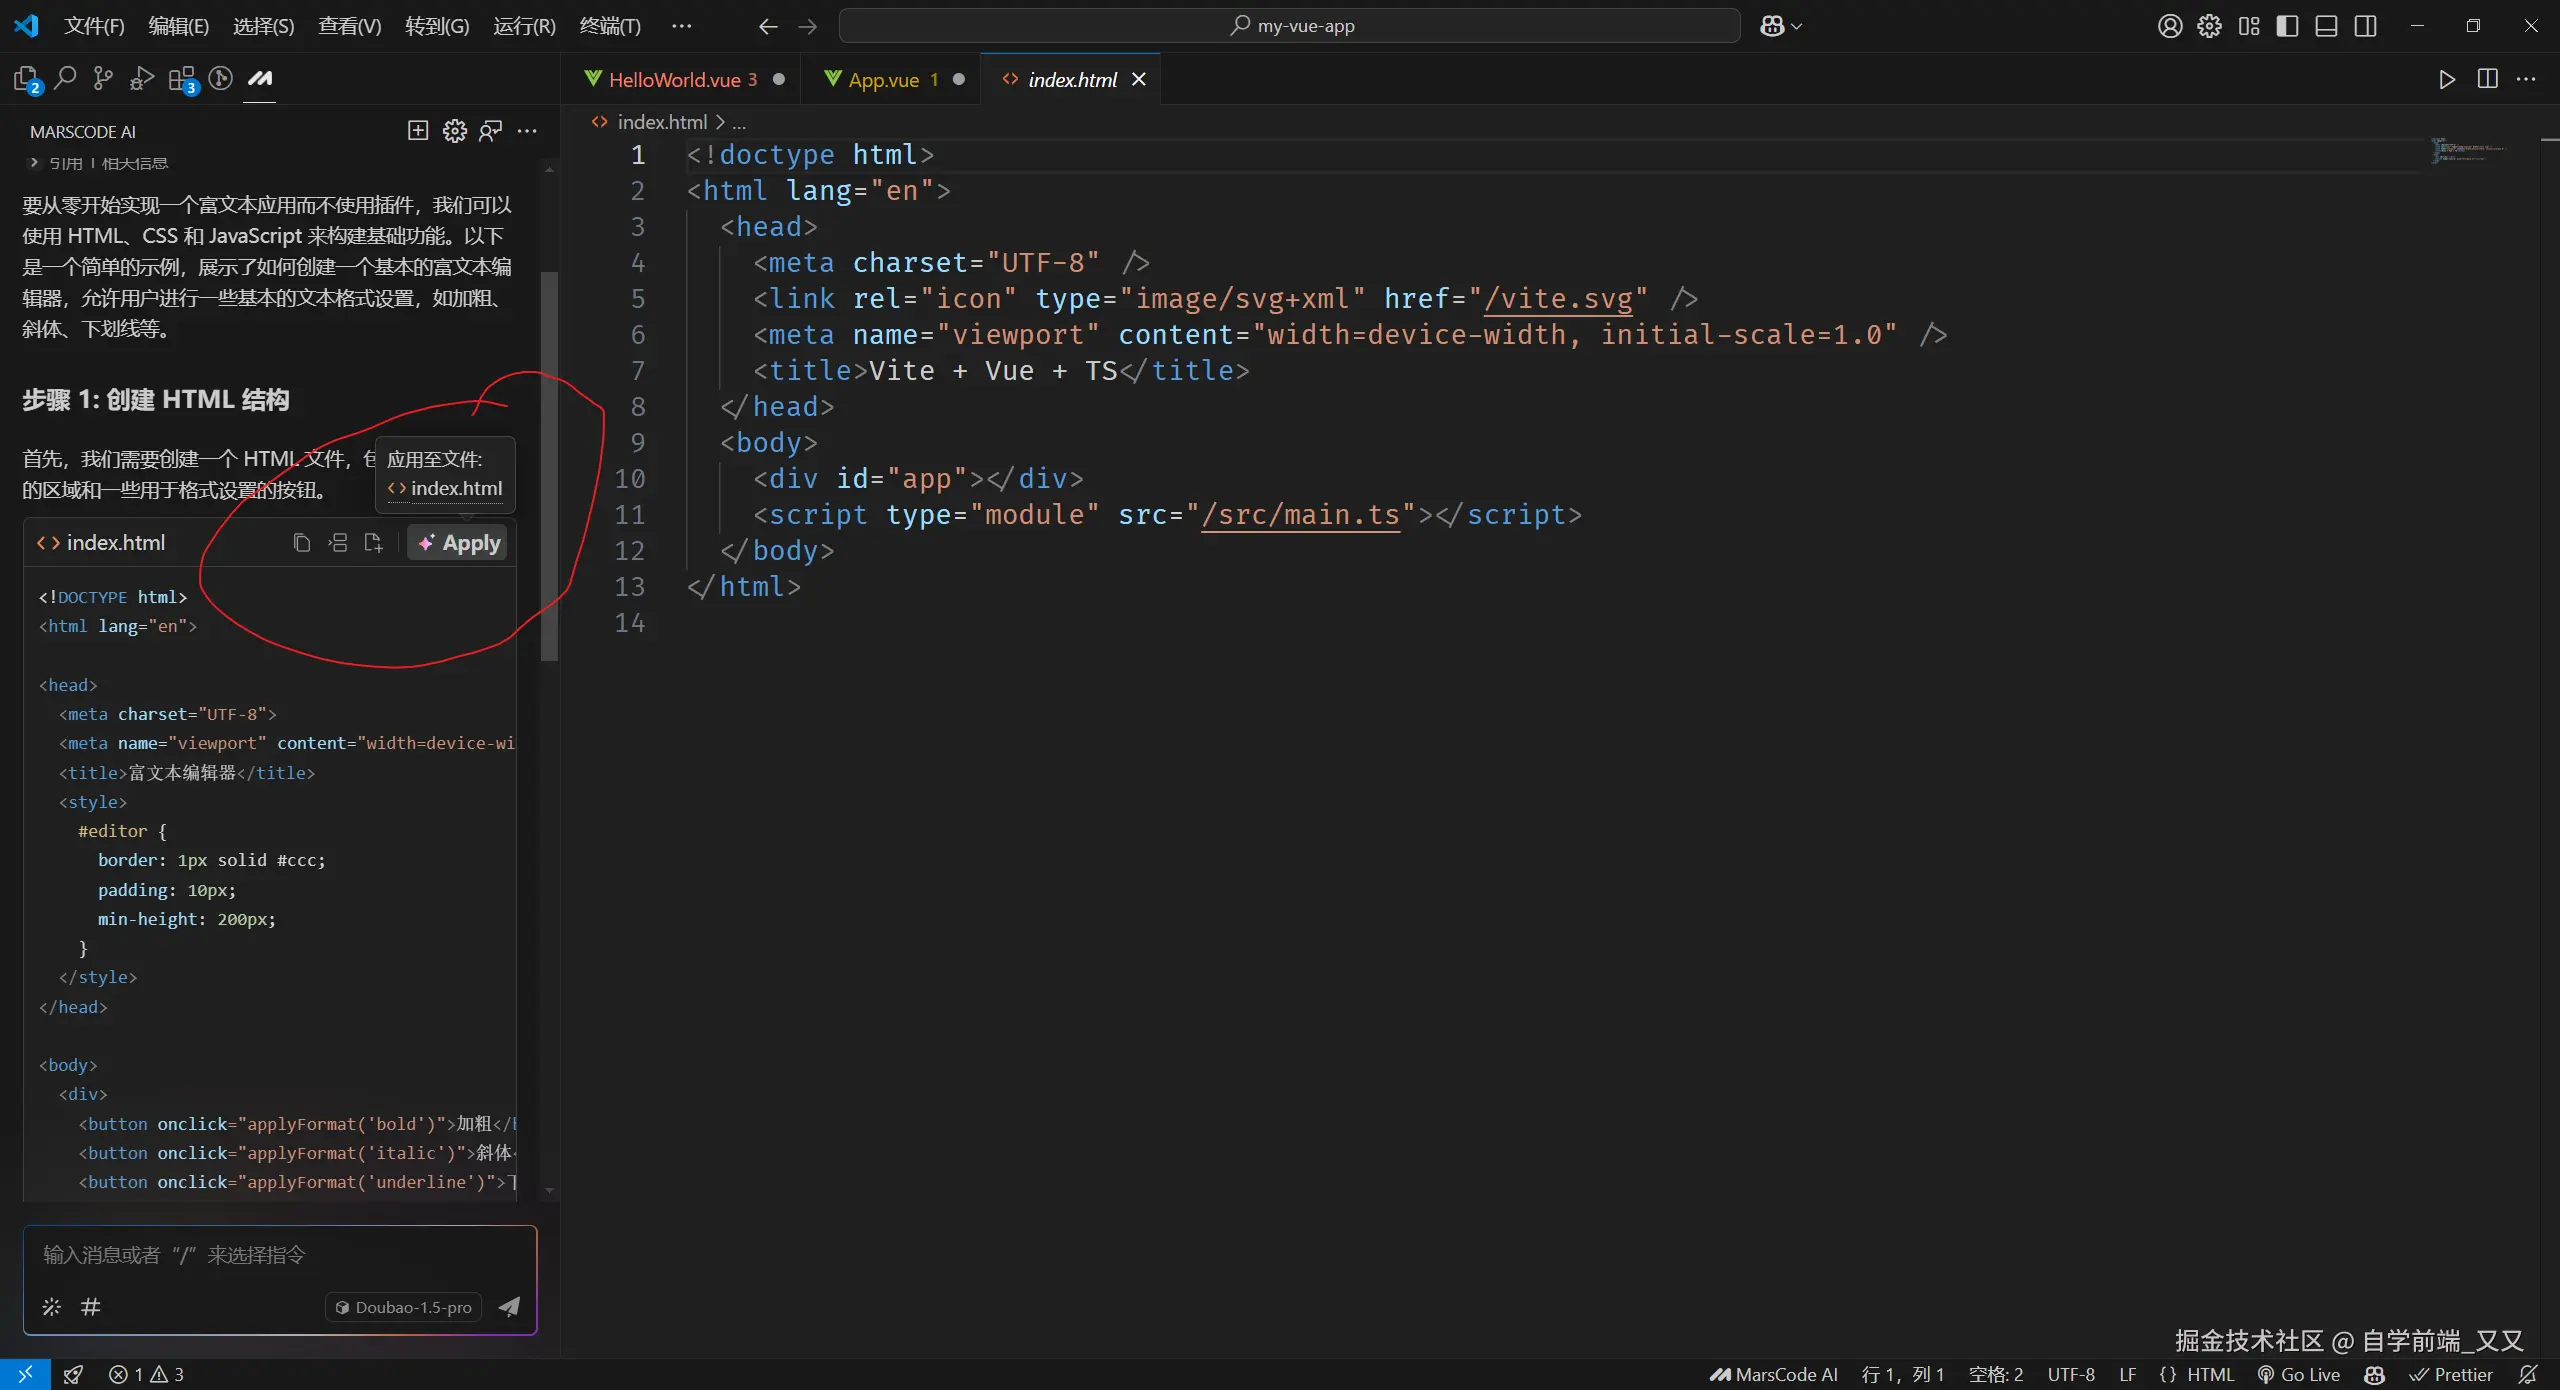Open MarsCode AI settings gear
The width and height of the screenshot is (2560, 1390).
tap(455, 131)
